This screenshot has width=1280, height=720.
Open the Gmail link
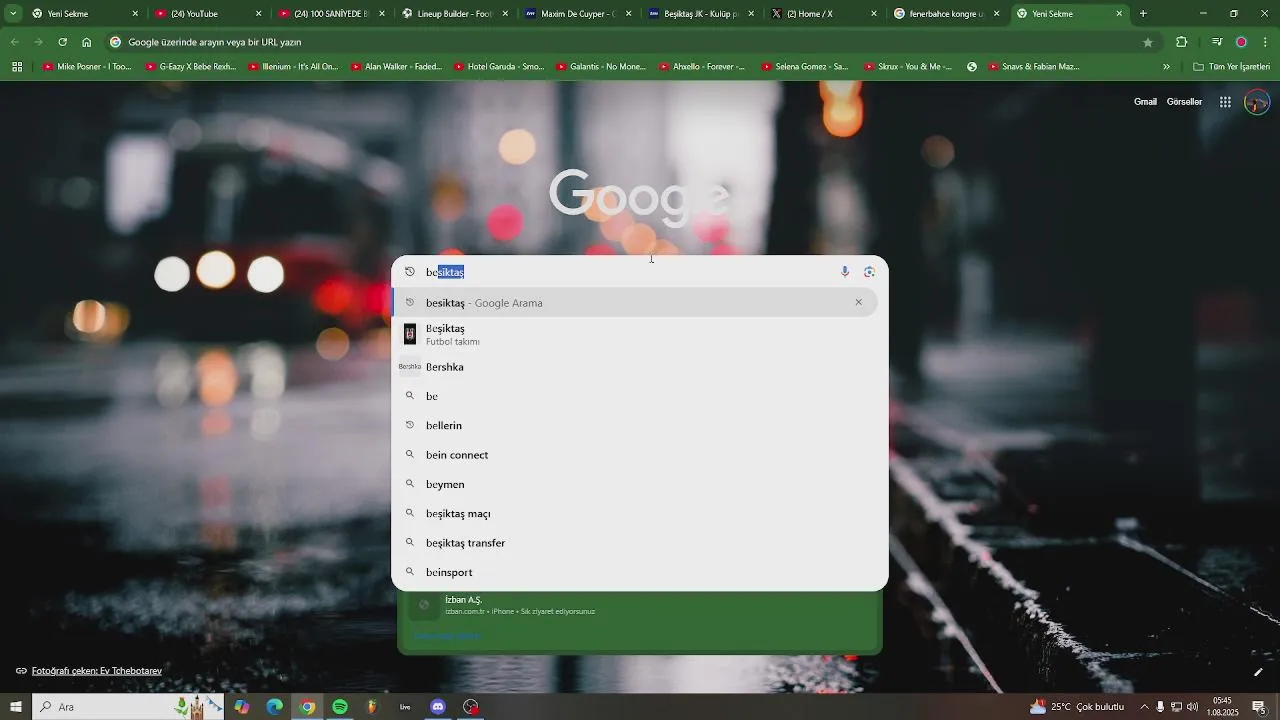tap(1145, 102)
